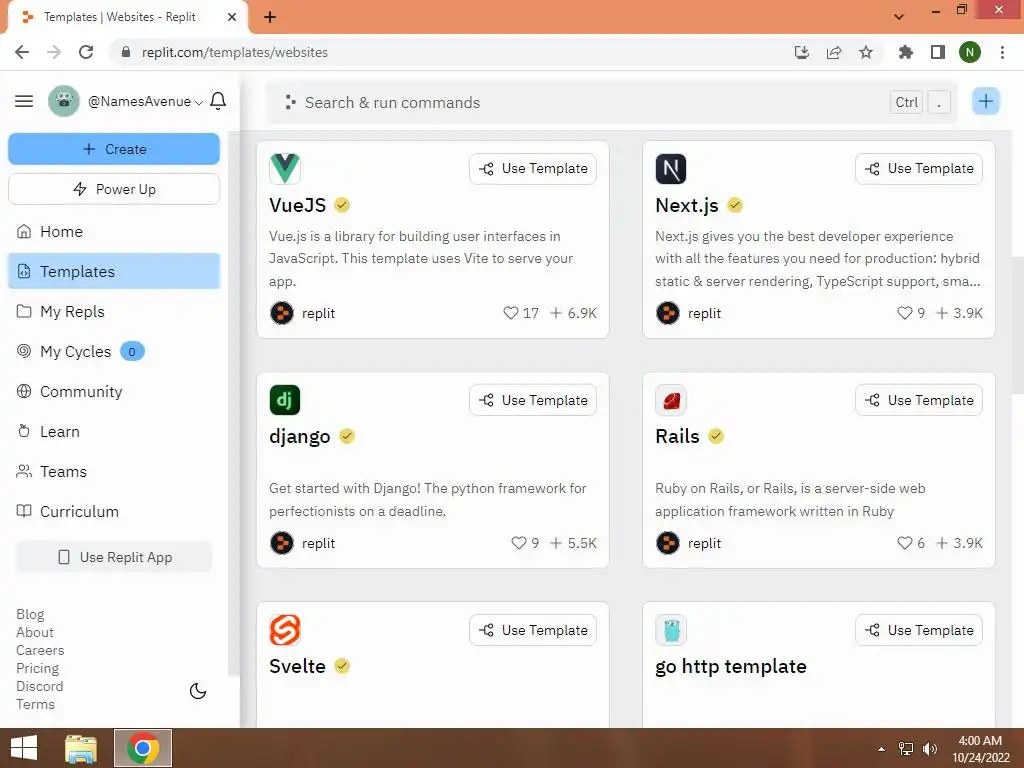The height and width of the screenshot is (768, 1024).
Task: Open the Pricing link
Action: coord(37,668)
